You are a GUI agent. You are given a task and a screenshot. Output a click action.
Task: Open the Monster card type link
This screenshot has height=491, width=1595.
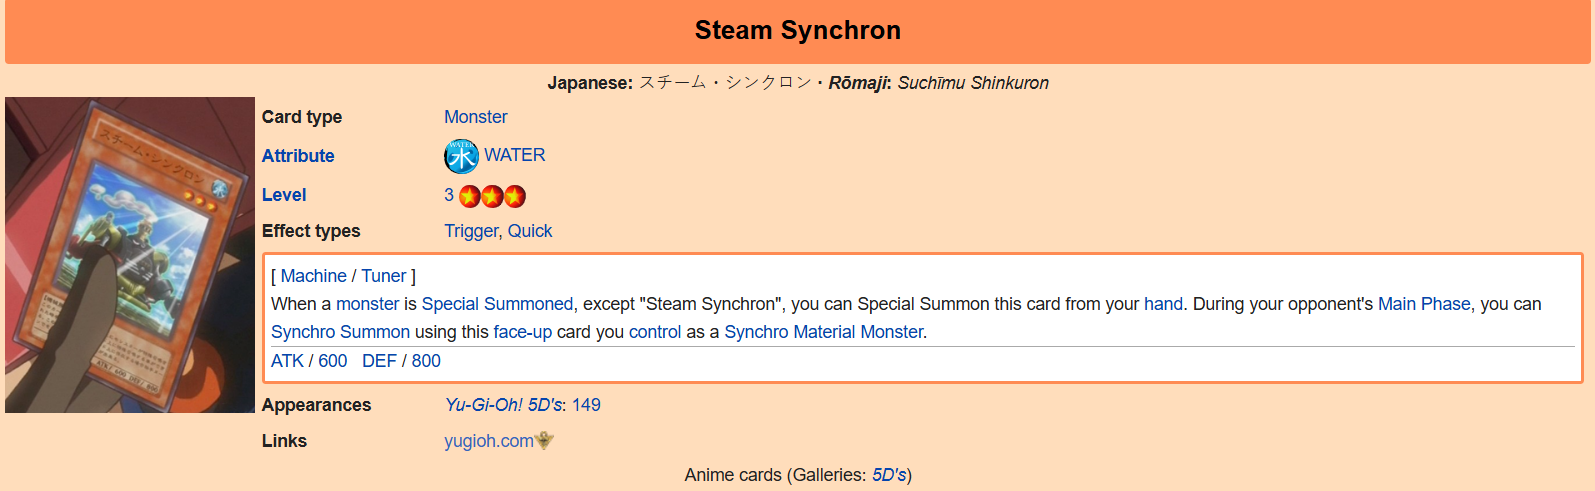pos(476,117)
